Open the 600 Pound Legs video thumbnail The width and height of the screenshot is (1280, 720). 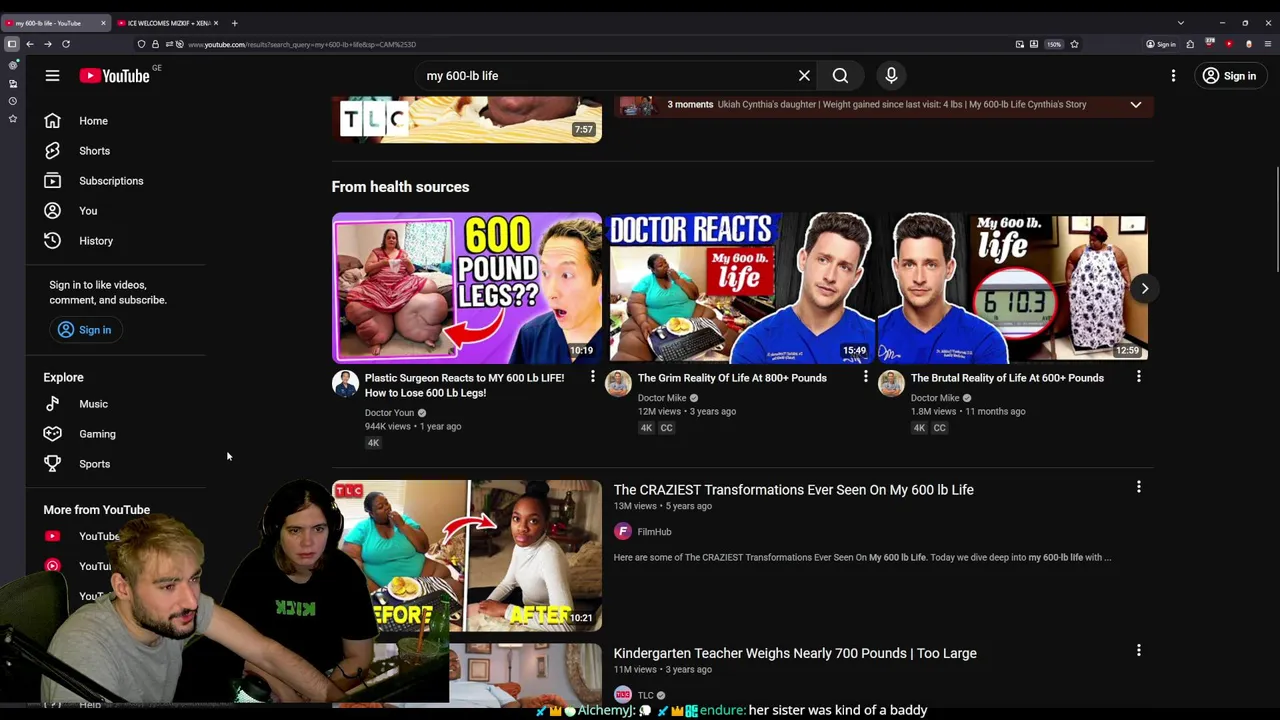pyautogui.click(x=467, y=288)
